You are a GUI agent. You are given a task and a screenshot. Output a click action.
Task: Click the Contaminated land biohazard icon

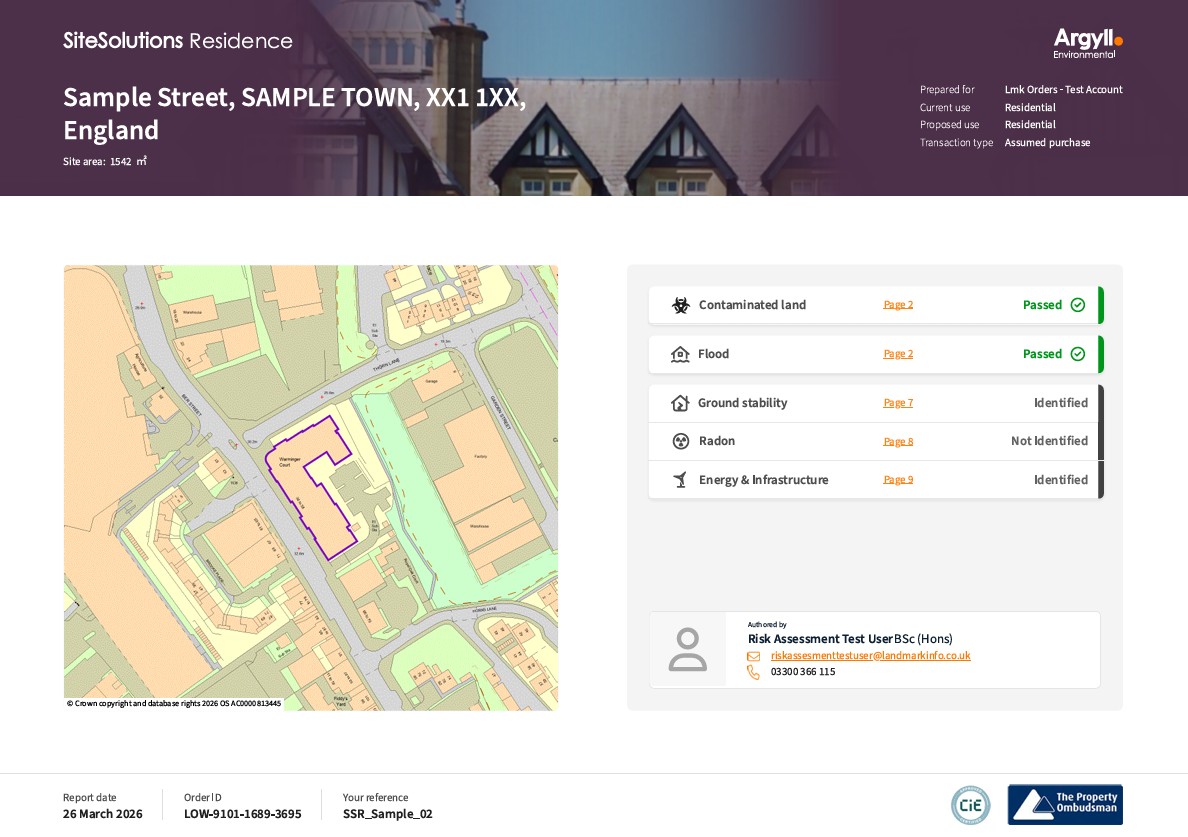[x=681, y=305]
